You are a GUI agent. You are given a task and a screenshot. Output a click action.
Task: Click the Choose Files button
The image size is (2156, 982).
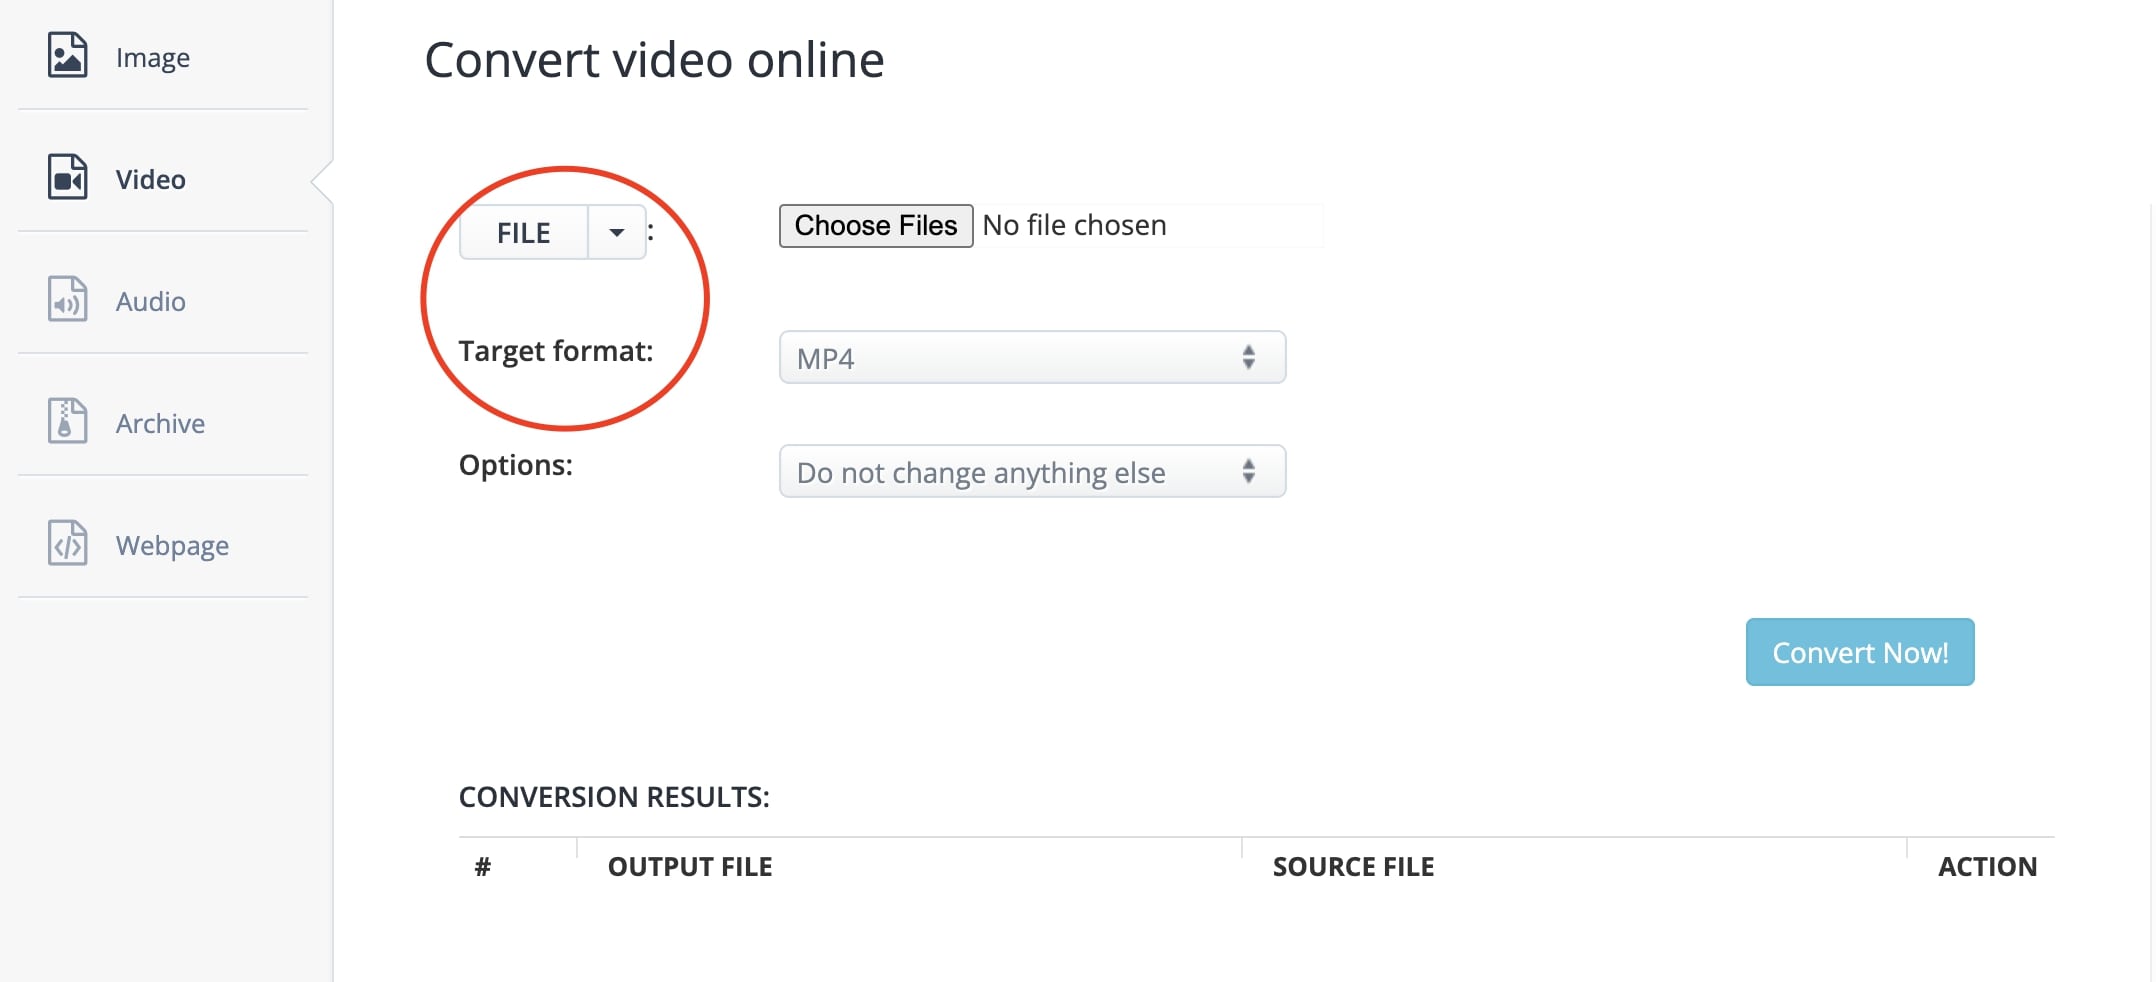coord(874,225)
